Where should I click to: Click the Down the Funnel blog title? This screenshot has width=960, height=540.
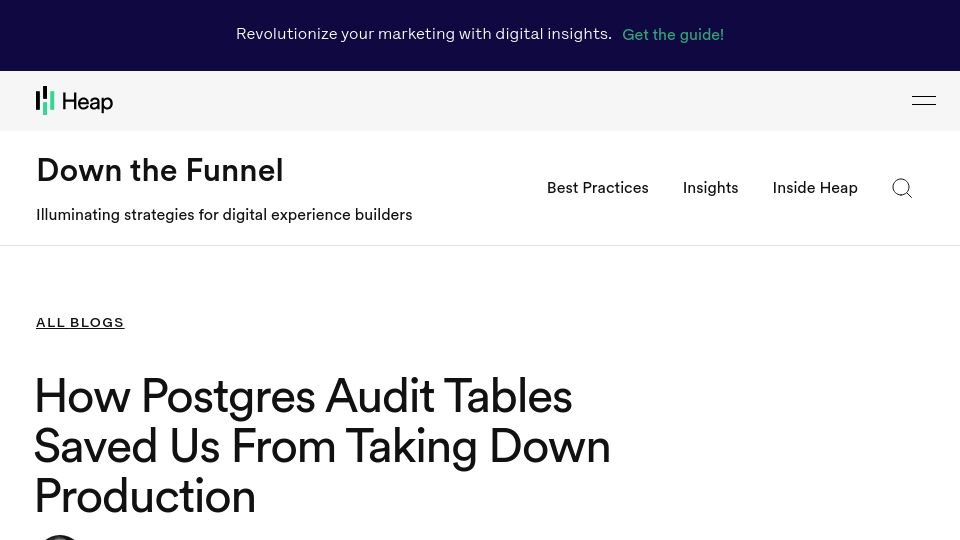[160, 170]
